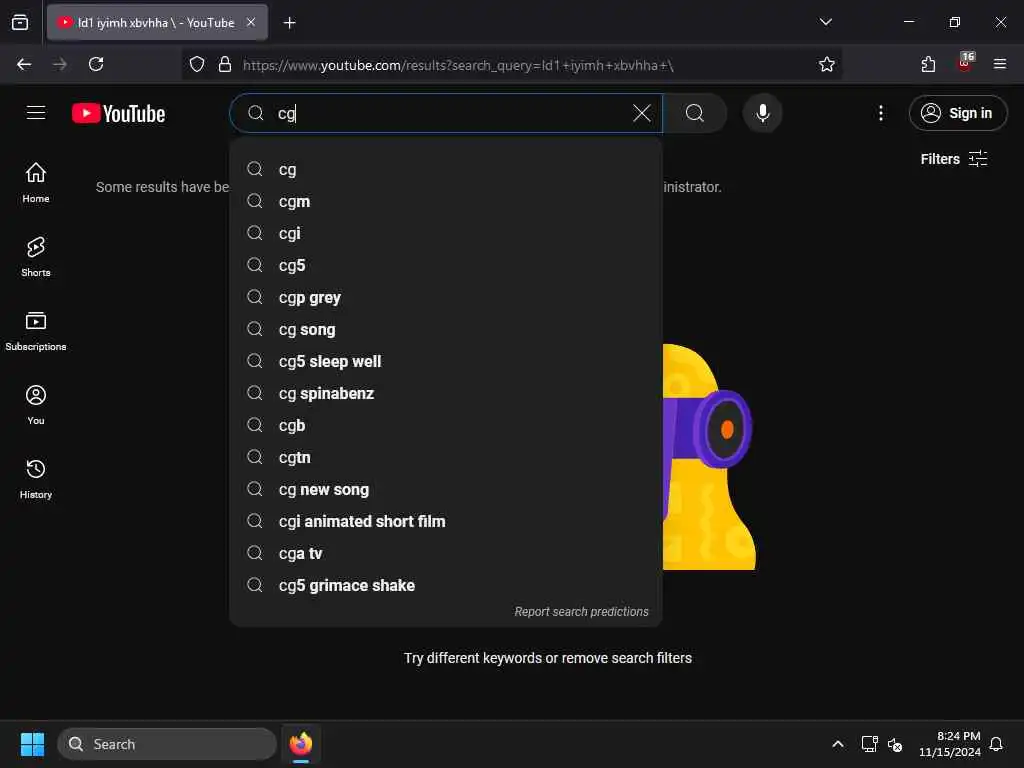Reload the page

coord(96,64)
